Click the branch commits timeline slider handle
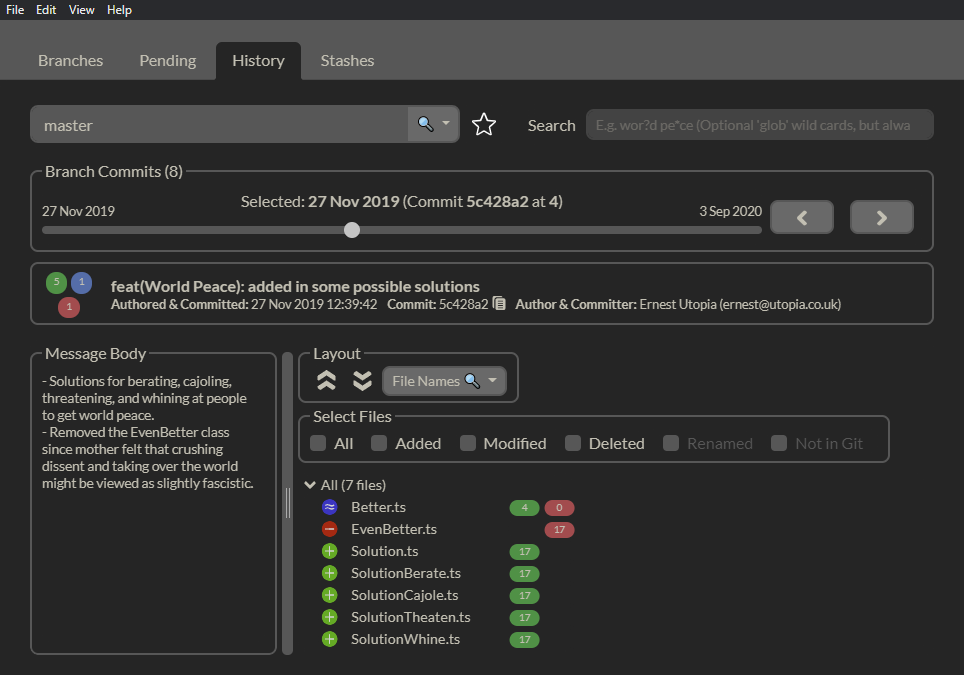 pyautogui.click(x=352, y=230)
